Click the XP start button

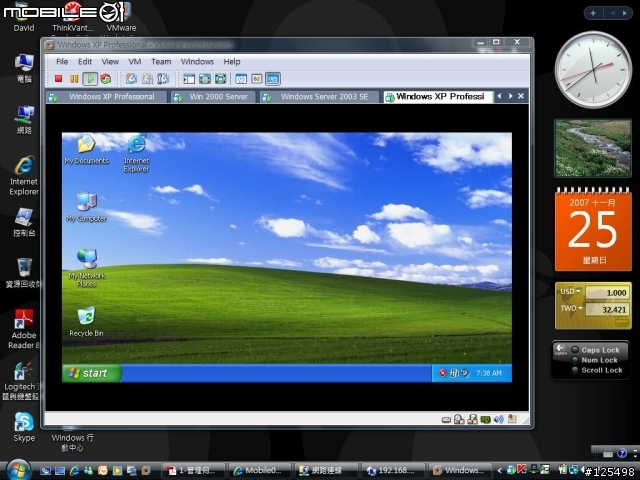[x=91, y=373]
